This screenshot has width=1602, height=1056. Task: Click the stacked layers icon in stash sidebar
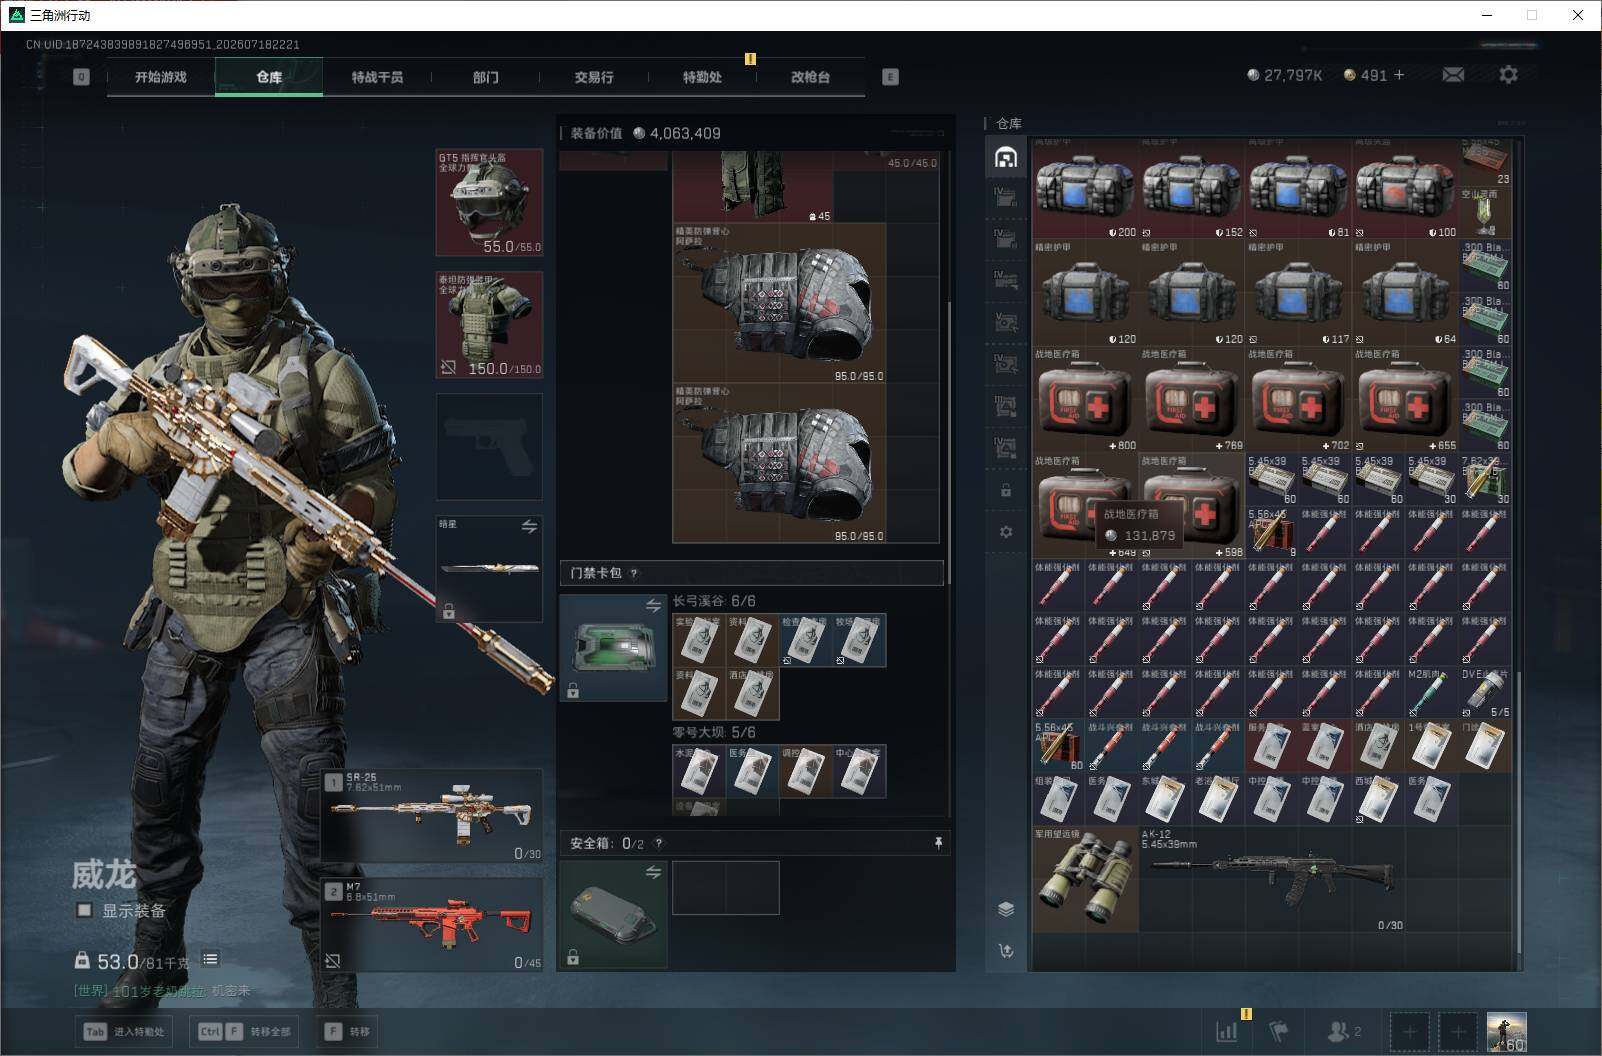pos(1006,909)
